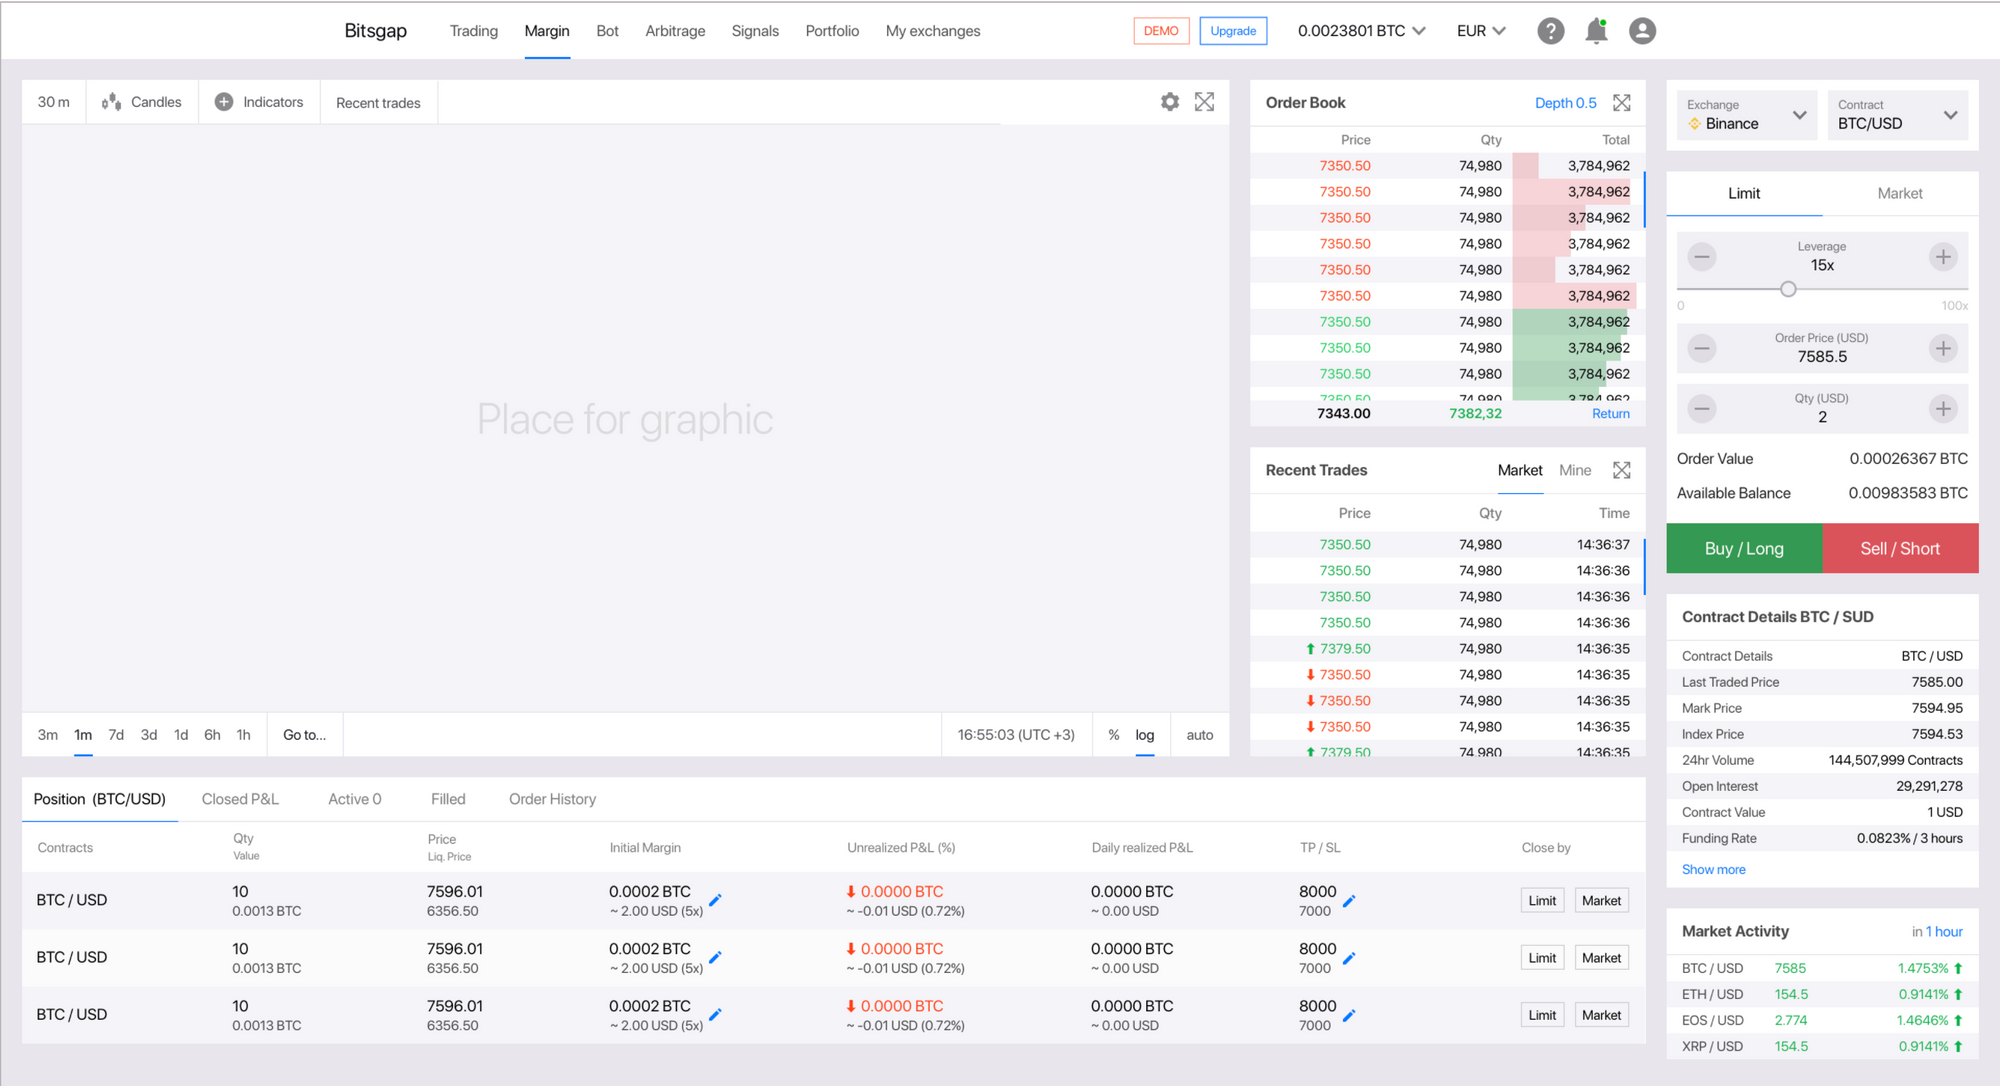Open the EUR currency dropdown
The height and width of the screenshot is (1086, 2000).
click(x=1481, y=31)
